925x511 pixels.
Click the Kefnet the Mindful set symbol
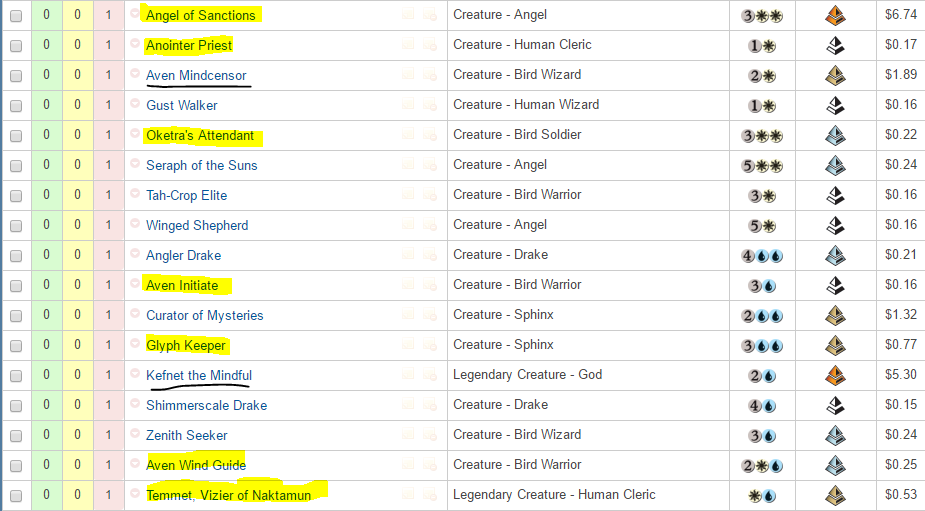pos(835,375)
